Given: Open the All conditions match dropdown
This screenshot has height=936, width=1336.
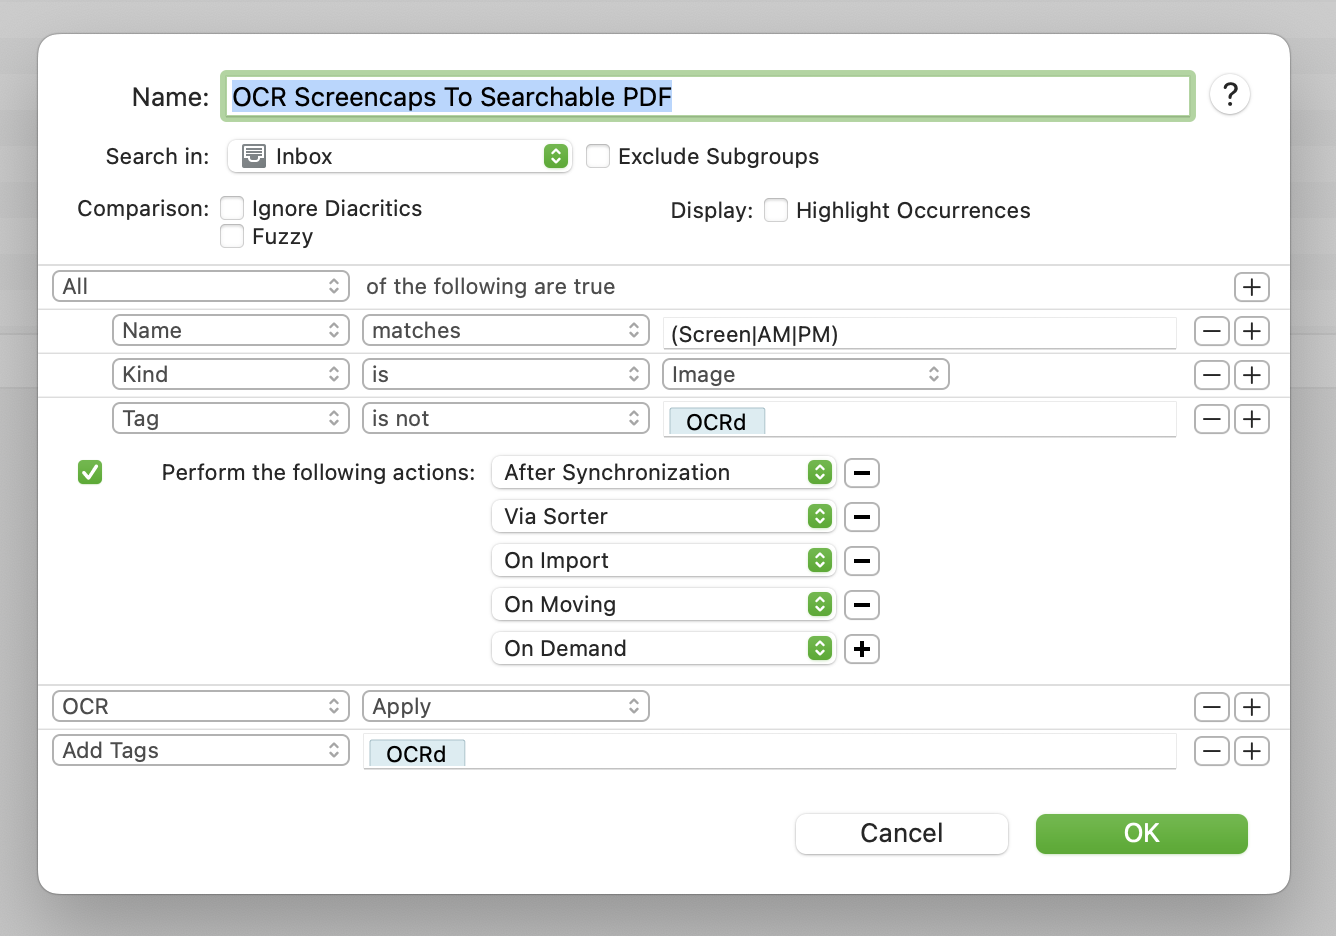Looking at the screenshot, I should click(x=201, y=287).
